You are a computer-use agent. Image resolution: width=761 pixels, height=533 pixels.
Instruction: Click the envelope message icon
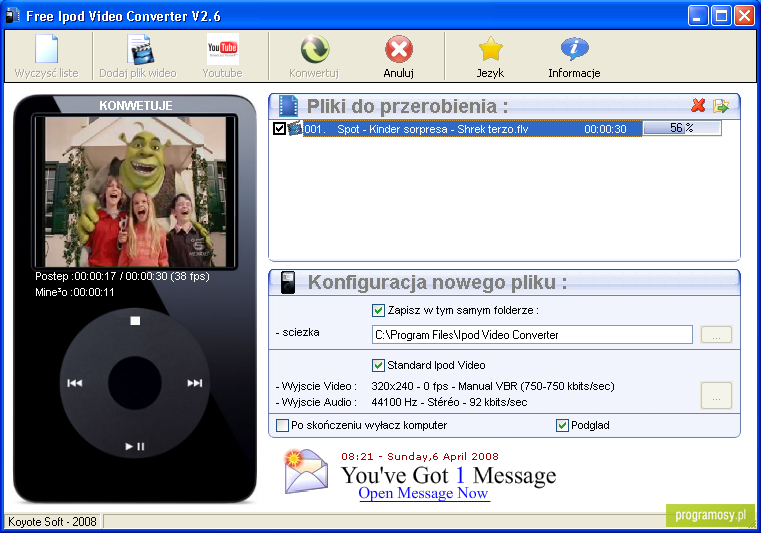click(x=306, y=471)
